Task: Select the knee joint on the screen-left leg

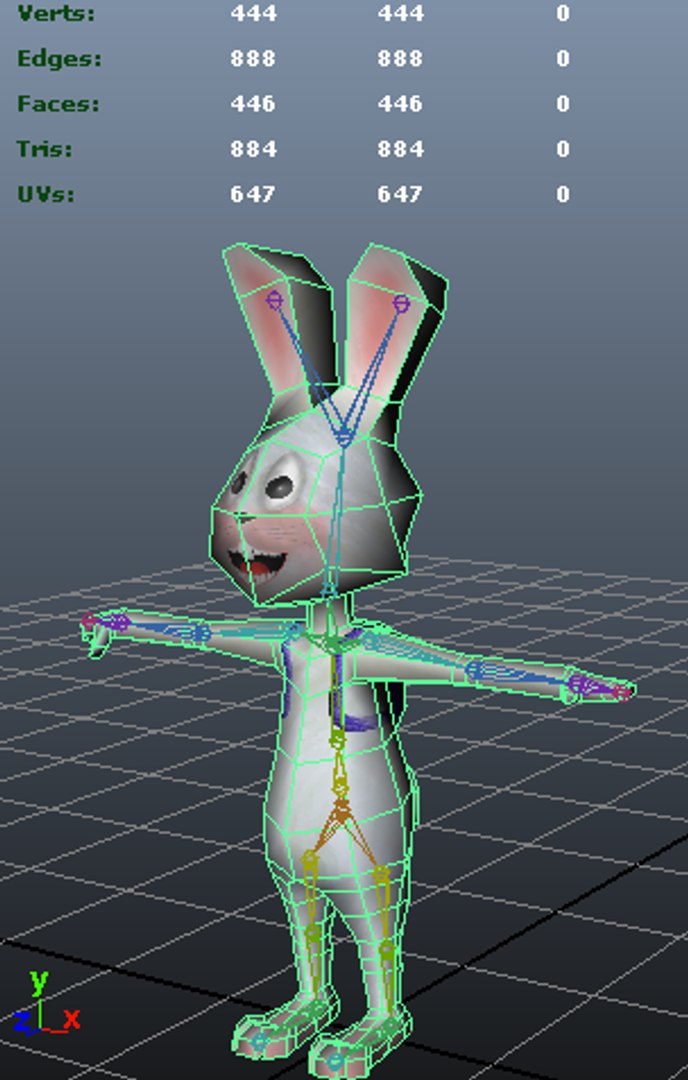Action: pos(312,935)
